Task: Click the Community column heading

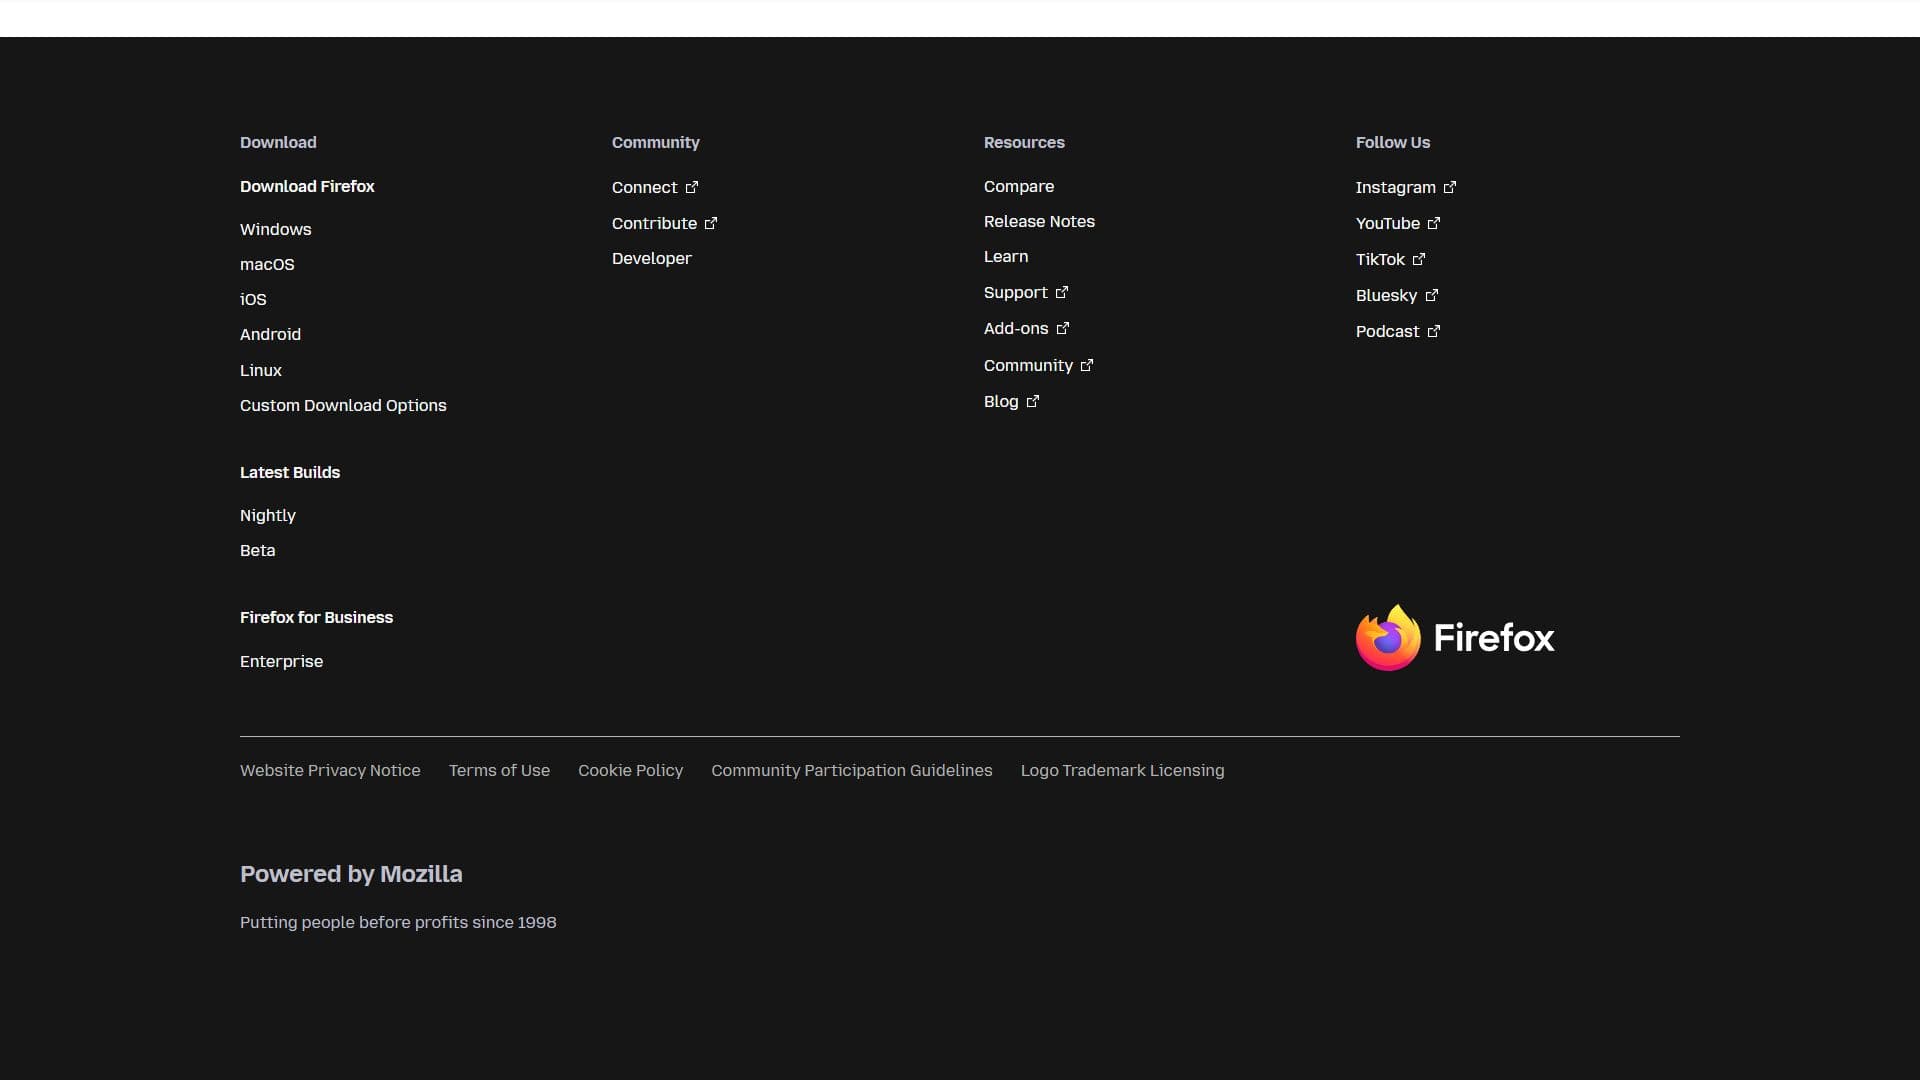Action: (x=656, y=142)
